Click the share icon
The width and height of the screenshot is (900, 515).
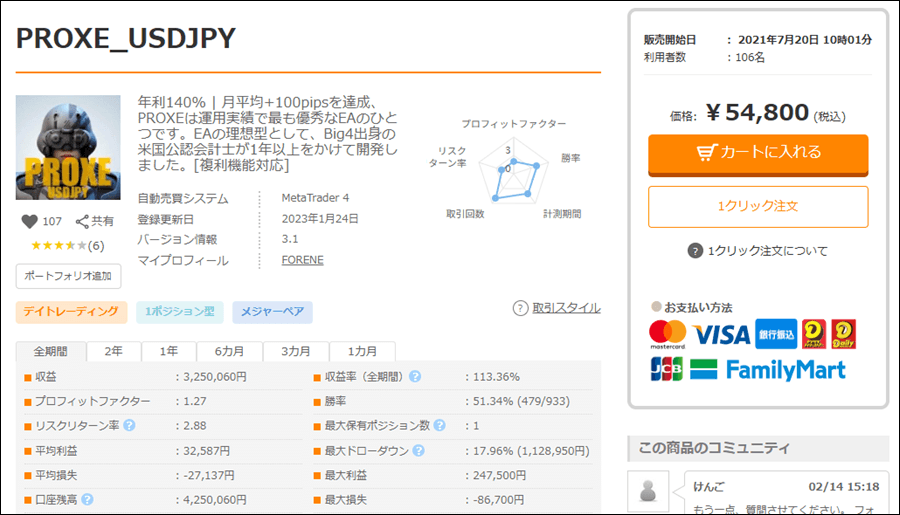pos(82,222)
